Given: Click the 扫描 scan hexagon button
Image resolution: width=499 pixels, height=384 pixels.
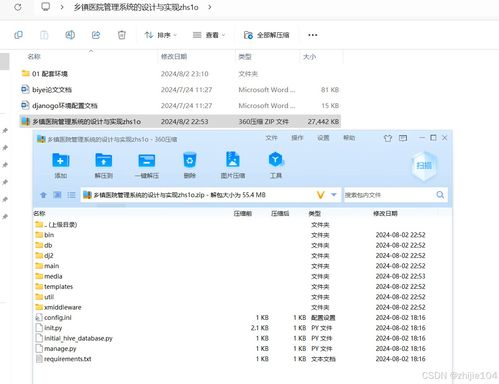Looking at the screenshot, I should [424, 165].
